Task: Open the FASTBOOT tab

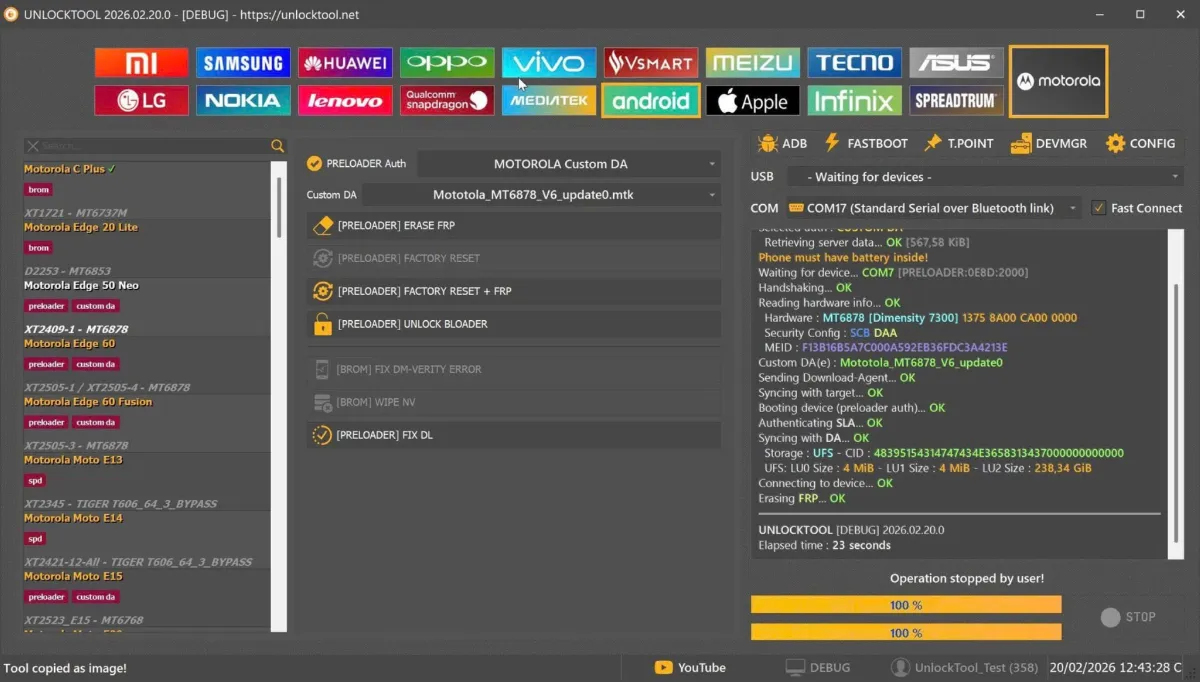Action: click(x=866, y=143)
